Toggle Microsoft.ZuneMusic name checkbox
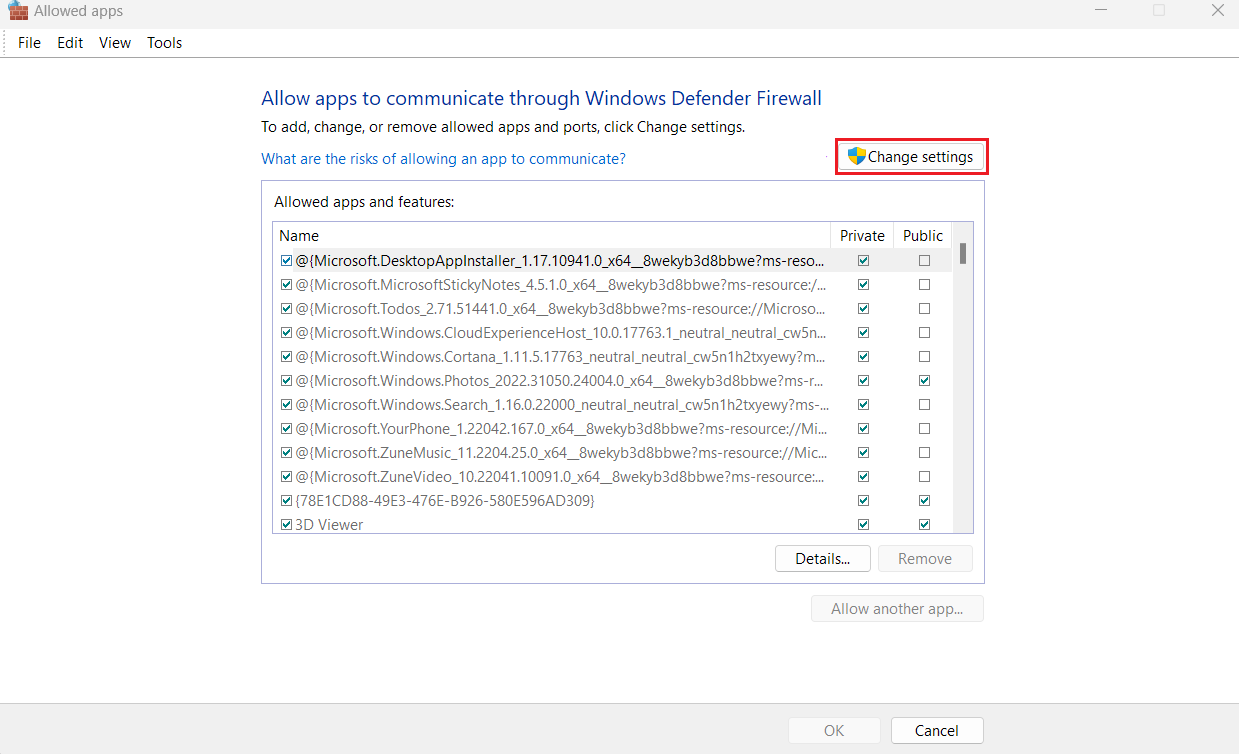1239x754 pixels. point(287,453)
